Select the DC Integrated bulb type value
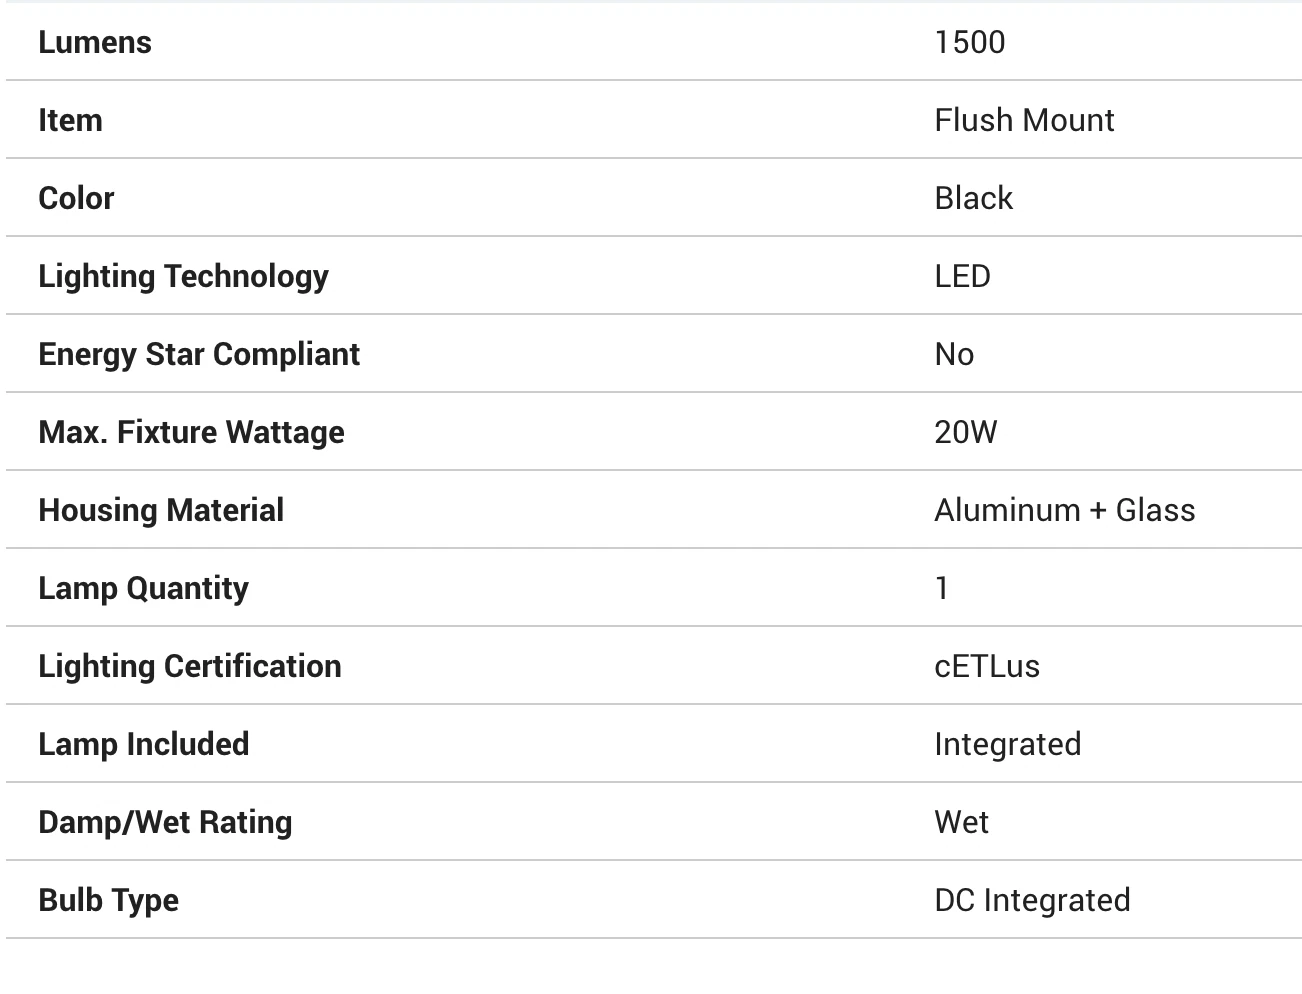Screen dimensions: 1302x994 (1032, 900)
